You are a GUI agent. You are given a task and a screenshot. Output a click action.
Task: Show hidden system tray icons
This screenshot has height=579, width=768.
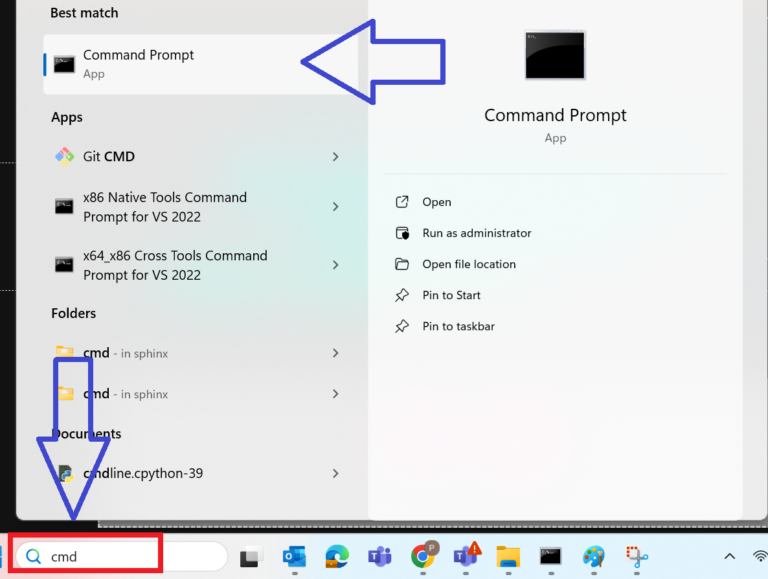pyautogui.click(x=729, y=556)
